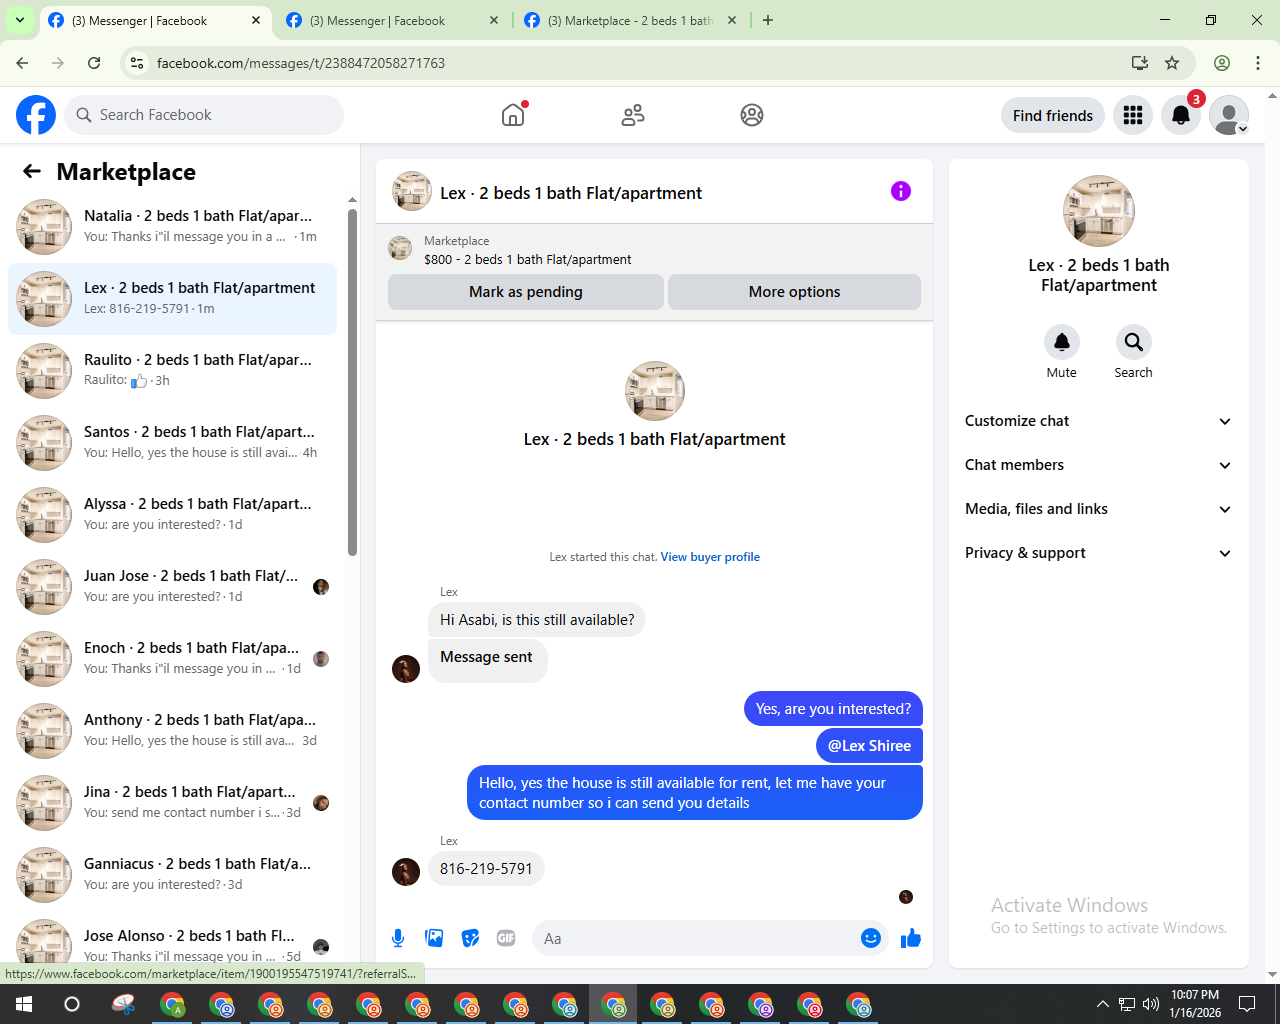Open Windows action center notification icon
Viewport: 1280px width, 1024px height.
coord(1247,1004)
